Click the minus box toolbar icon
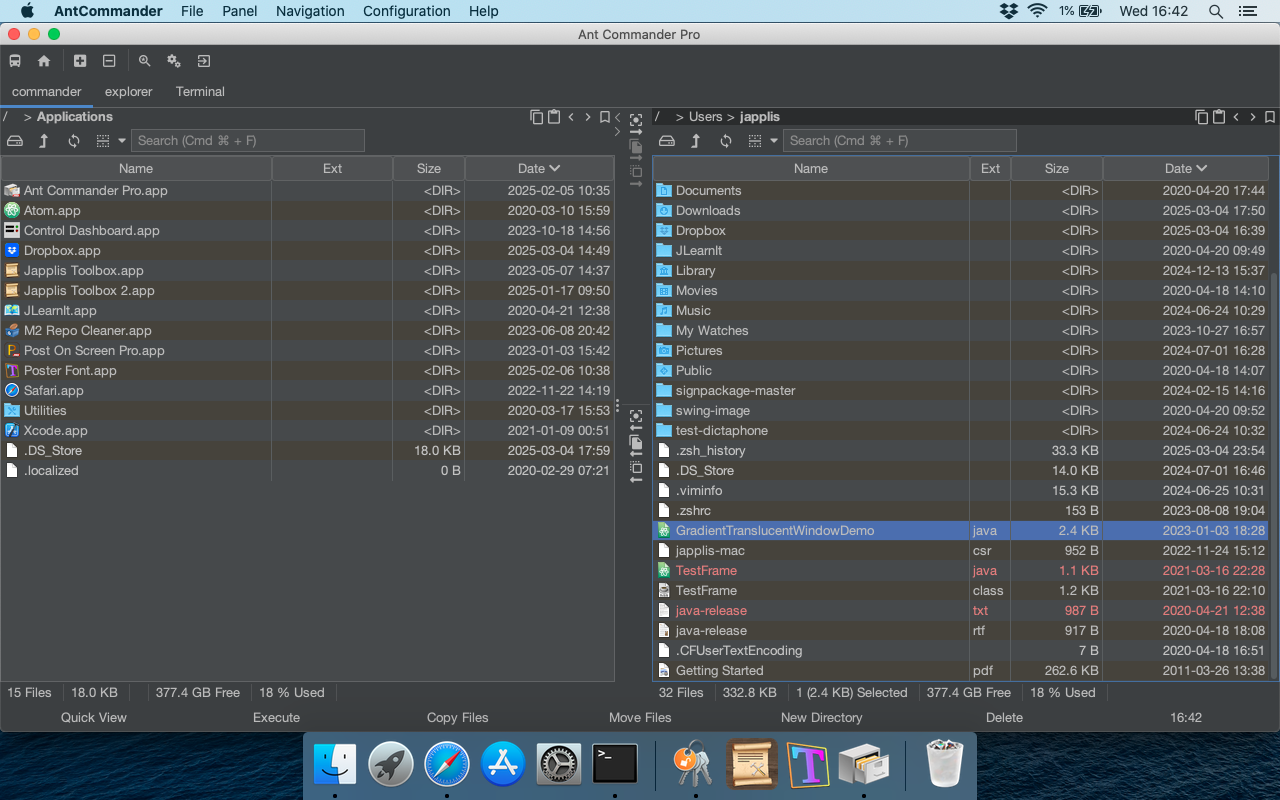This screenshot has height=800, width=1280. [109, 61]
